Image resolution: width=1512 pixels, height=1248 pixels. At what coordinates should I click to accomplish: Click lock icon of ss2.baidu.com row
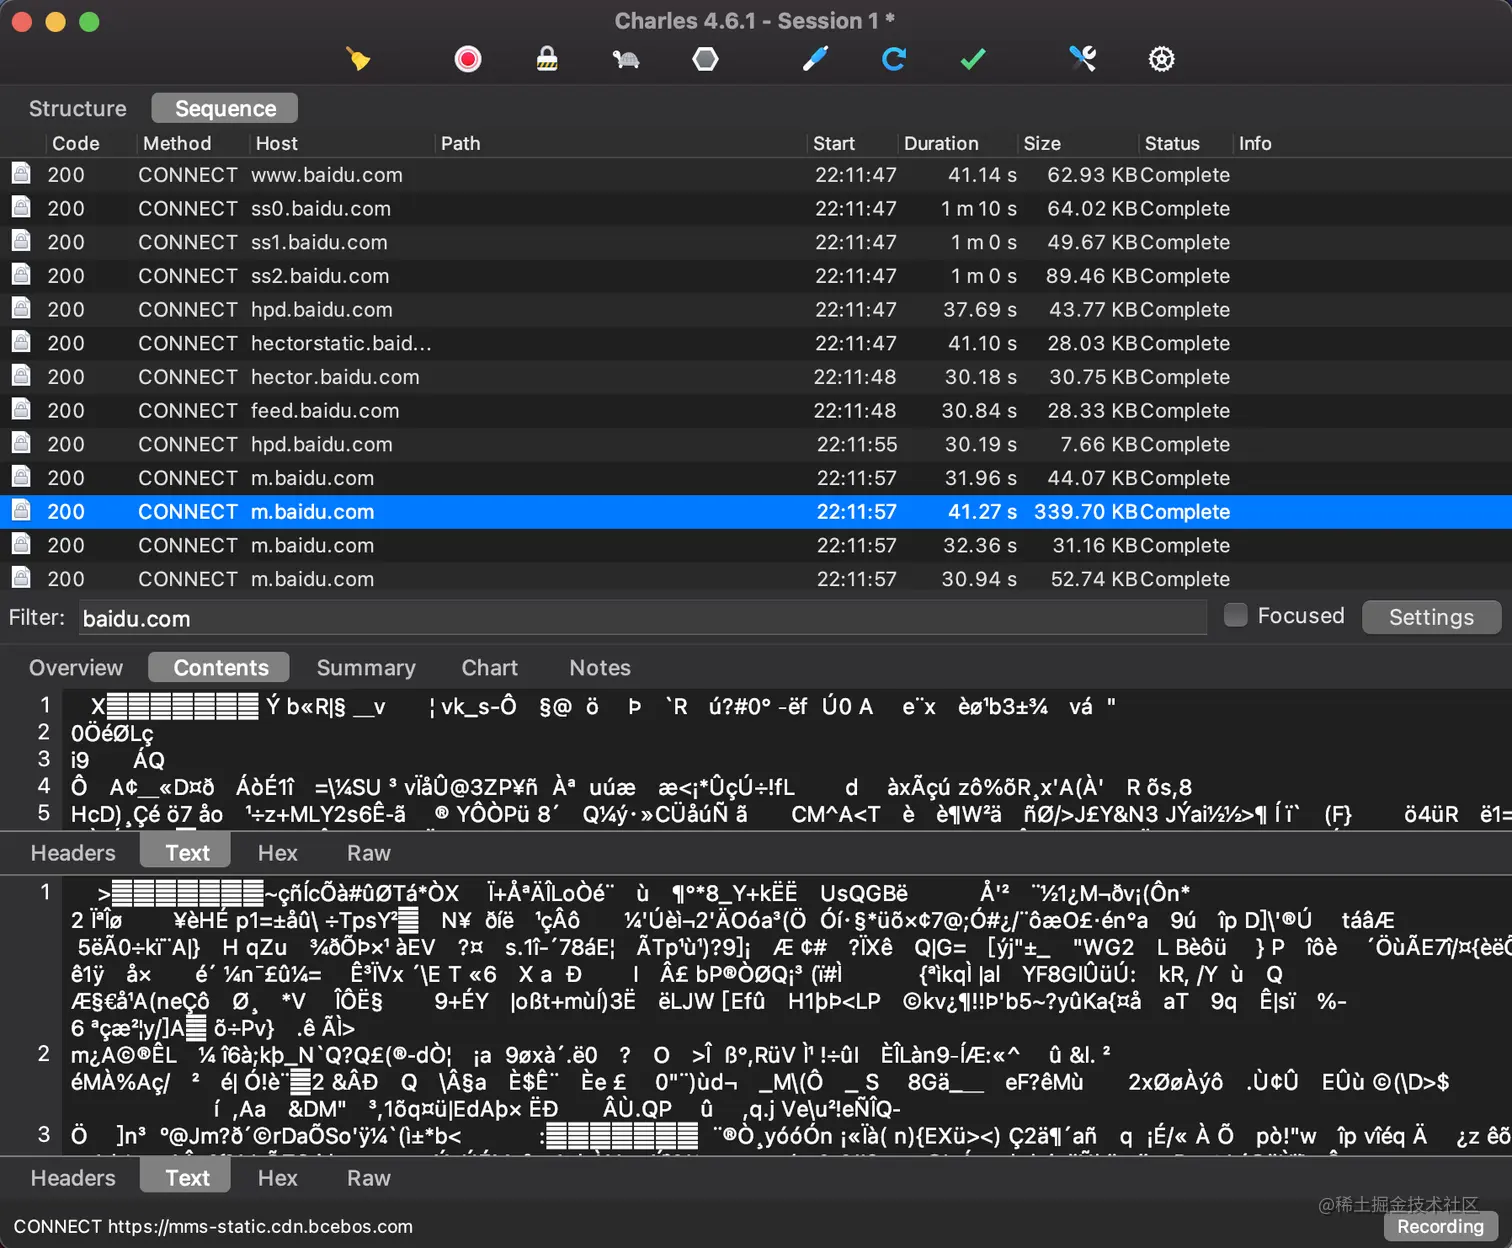[x=21, y=275]
